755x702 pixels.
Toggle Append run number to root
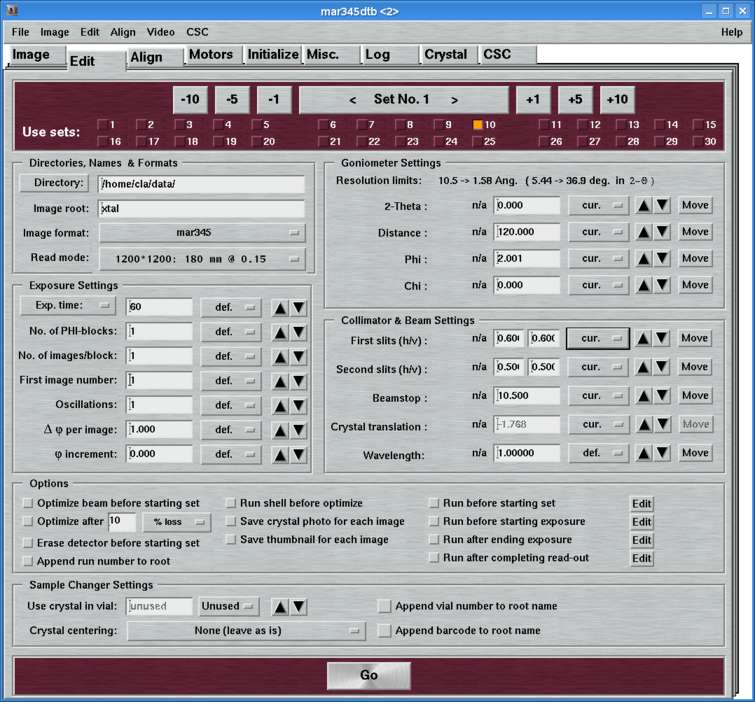pyautogui.click(x=28, y=562)
